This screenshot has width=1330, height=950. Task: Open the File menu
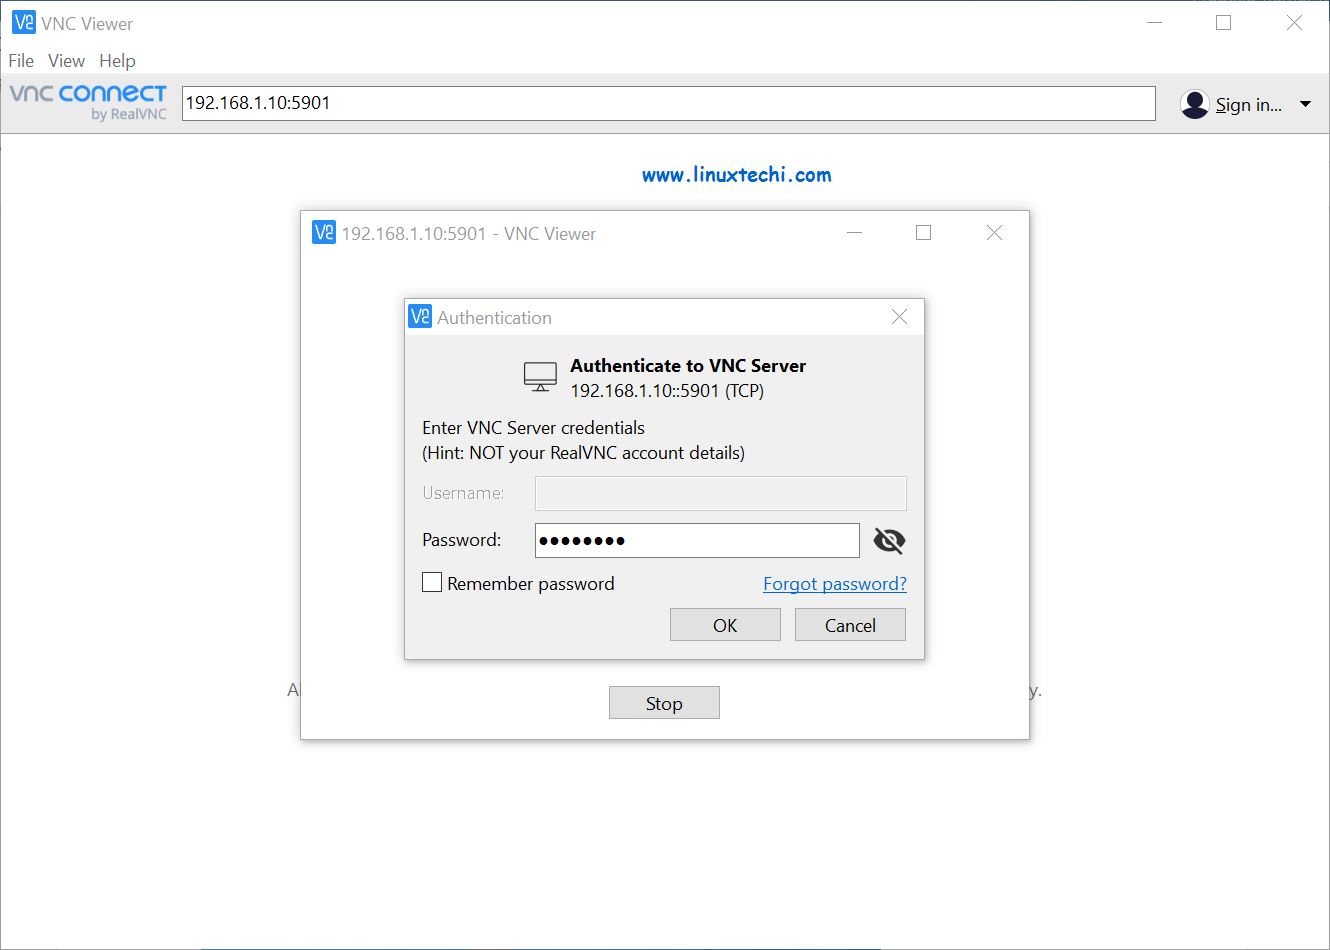coord(20,60)
